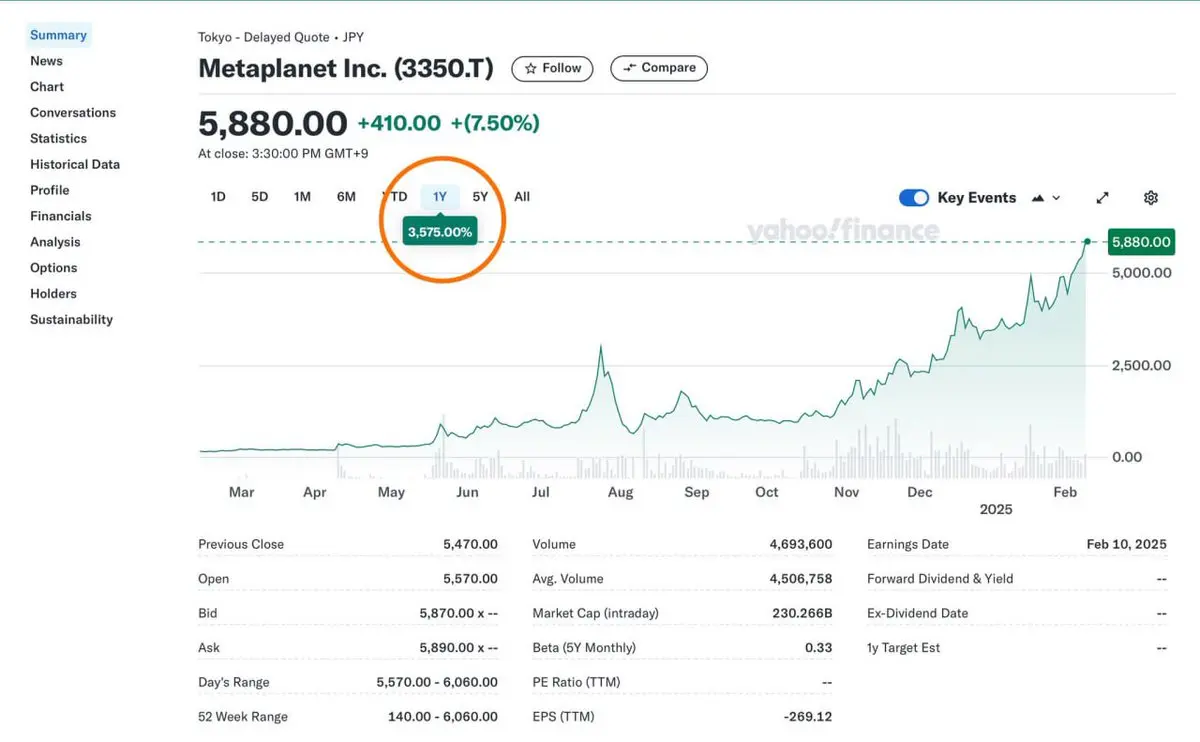The height and width of the screenshot is (742, 1200).
Task: Click the Tokyo - Delayed Quote • JPY text
Action: [x=281, y=37]
